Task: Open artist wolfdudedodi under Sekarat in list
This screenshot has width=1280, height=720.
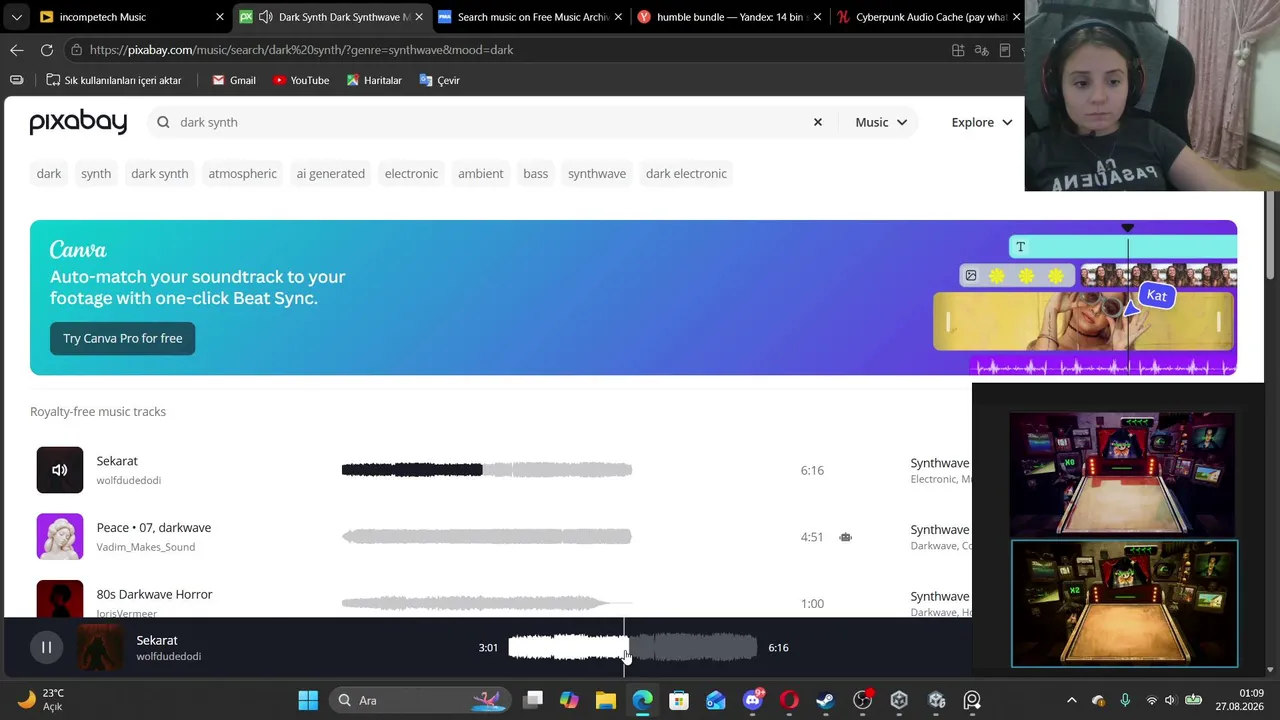Action: click(129, 481)
